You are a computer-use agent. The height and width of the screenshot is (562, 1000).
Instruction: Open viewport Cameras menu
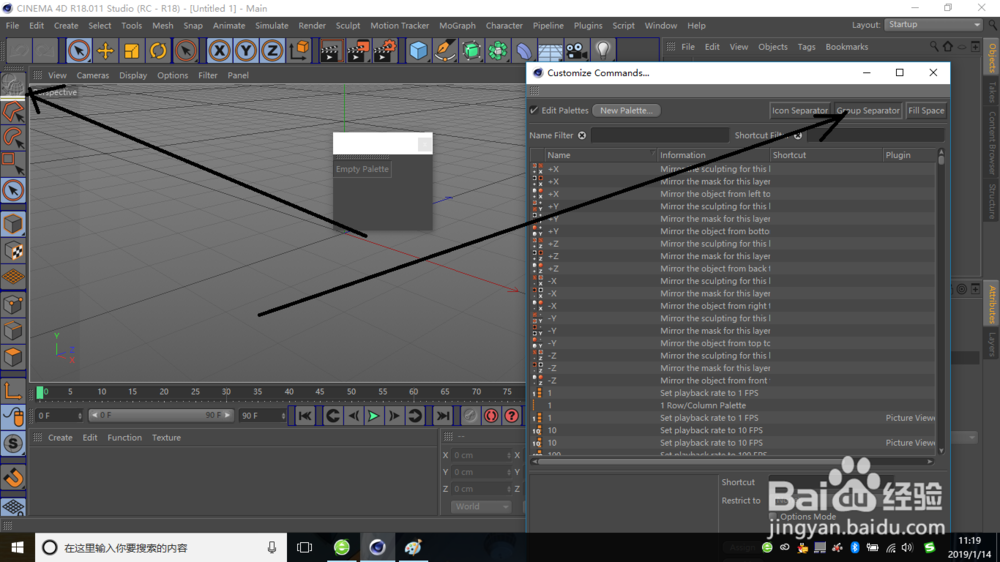click(92, 75)
